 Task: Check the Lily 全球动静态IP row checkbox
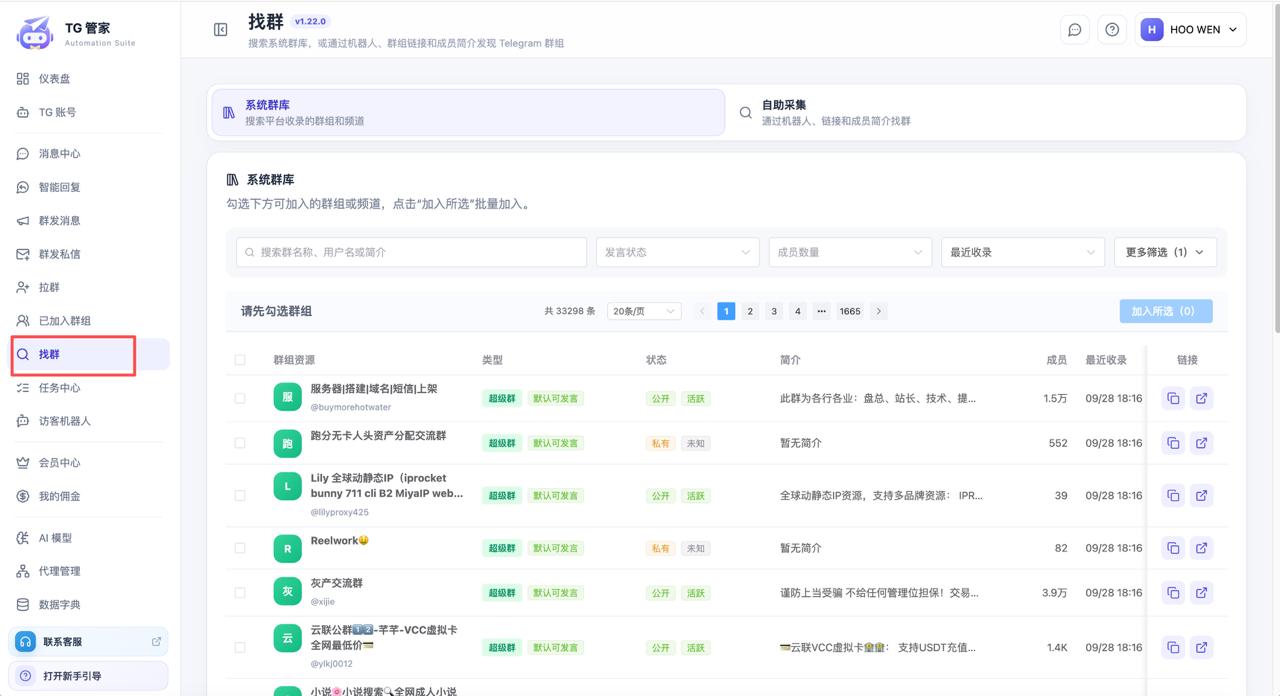coord(240,495)
